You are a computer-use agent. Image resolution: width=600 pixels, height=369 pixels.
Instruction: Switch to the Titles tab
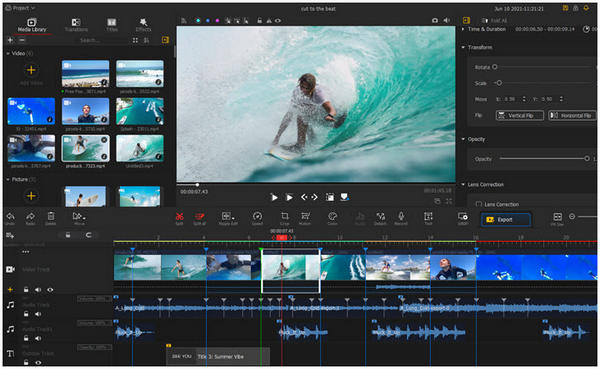pos(111,25)
